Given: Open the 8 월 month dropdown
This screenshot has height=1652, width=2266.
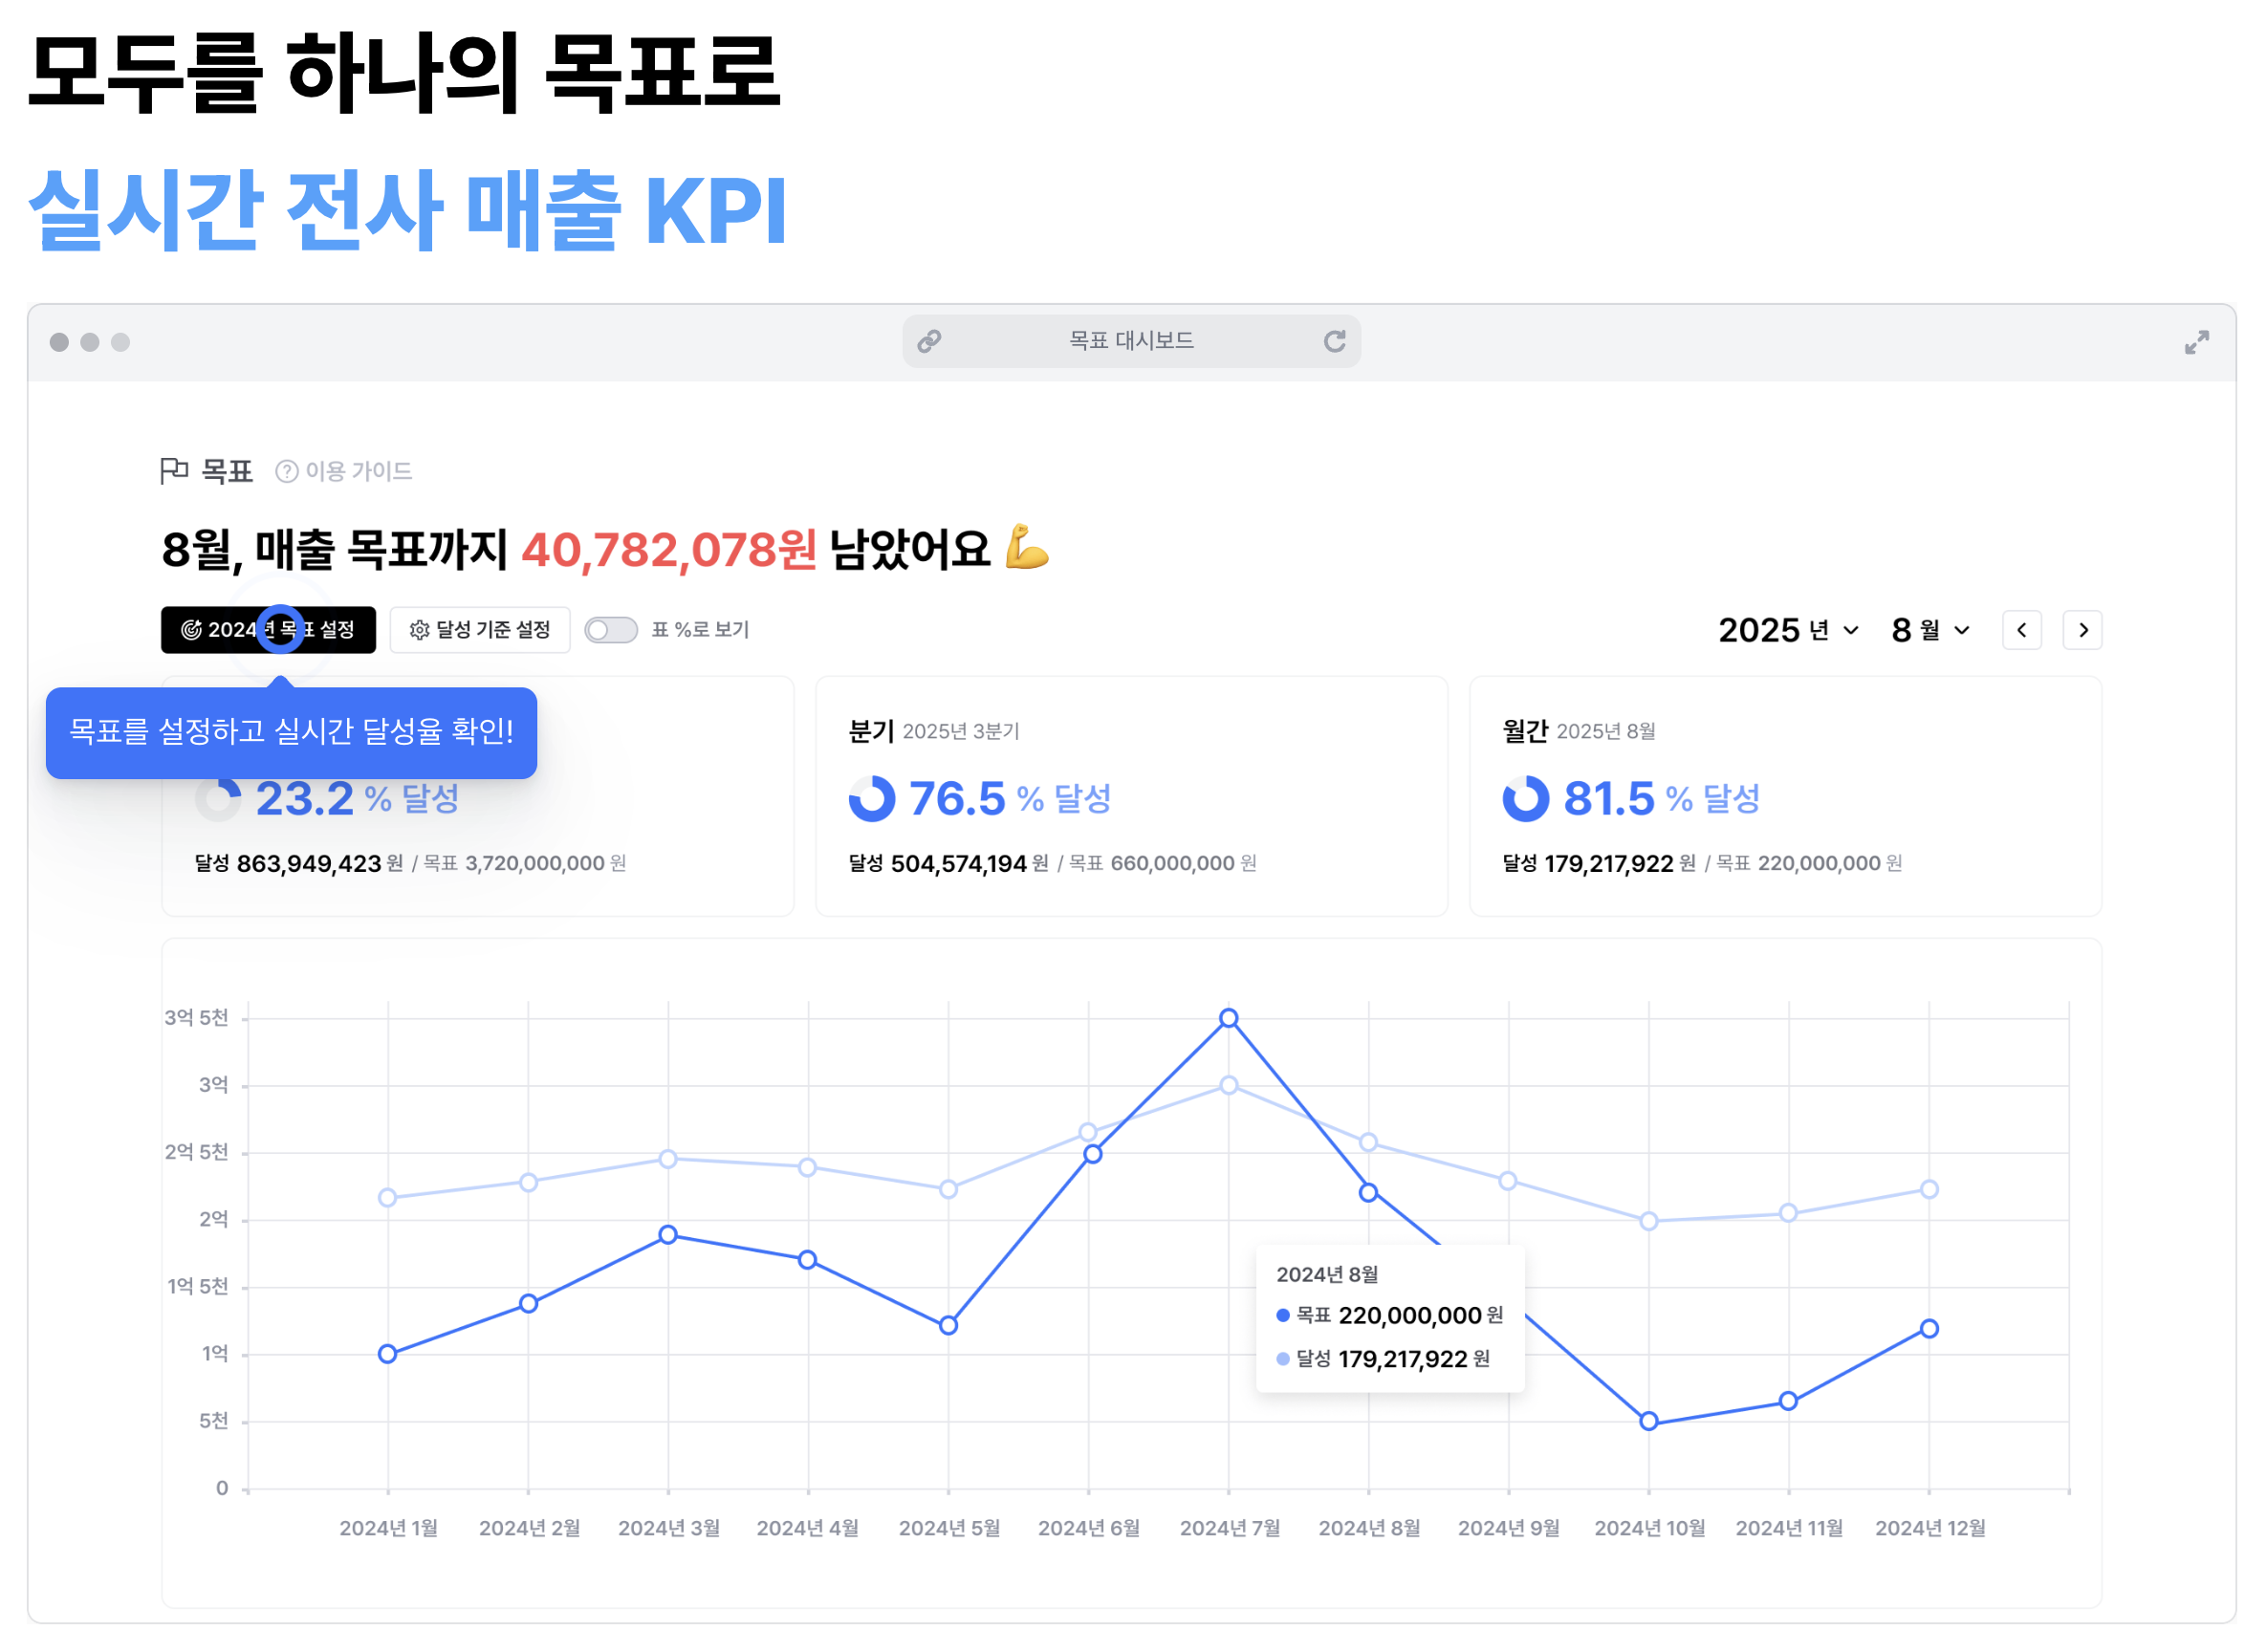Looking at the screenshot, I should pos(1930,630).
